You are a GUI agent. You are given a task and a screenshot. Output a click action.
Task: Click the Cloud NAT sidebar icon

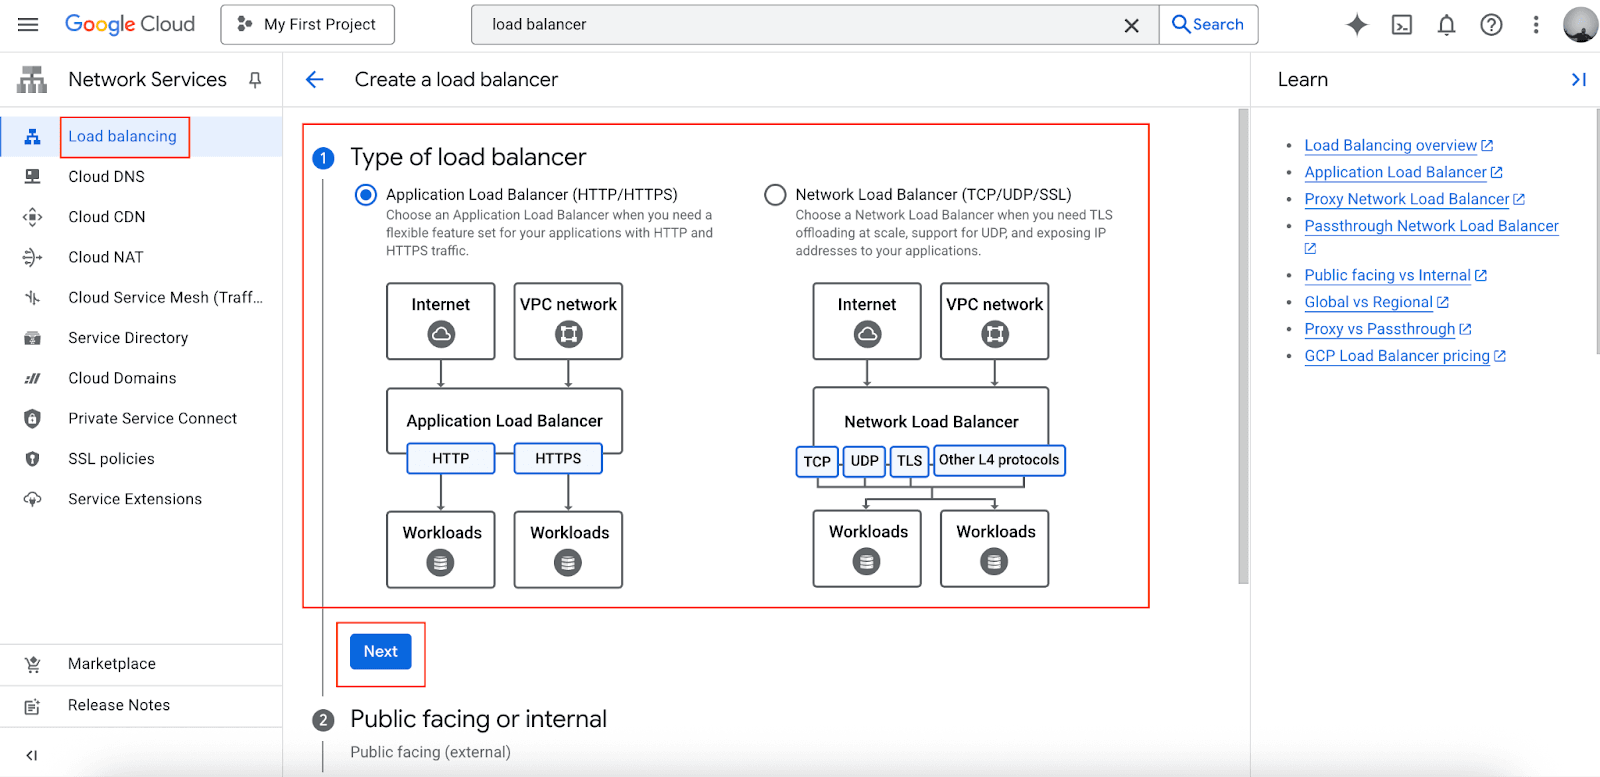32,257
